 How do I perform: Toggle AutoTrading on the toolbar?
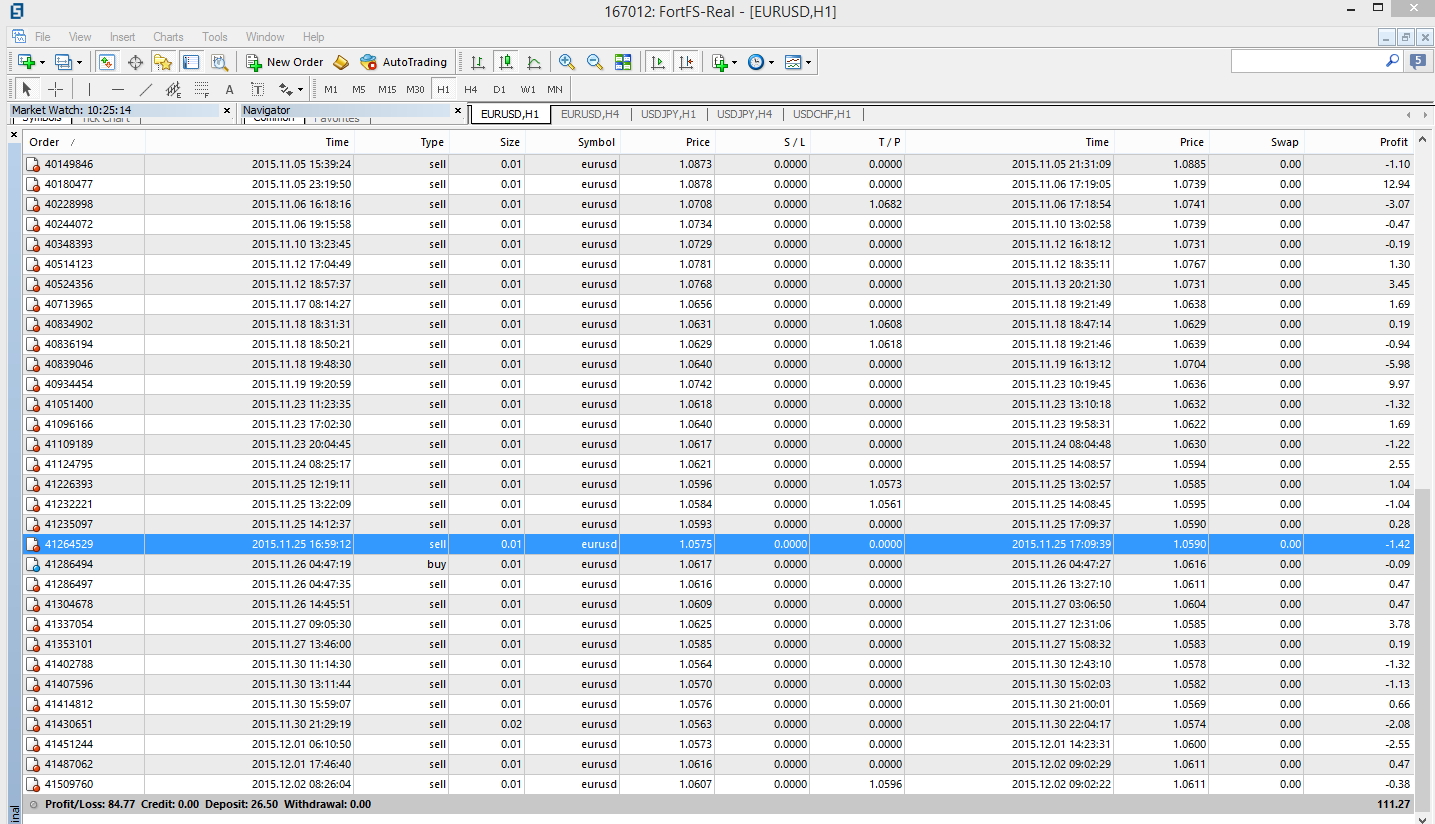404,62
